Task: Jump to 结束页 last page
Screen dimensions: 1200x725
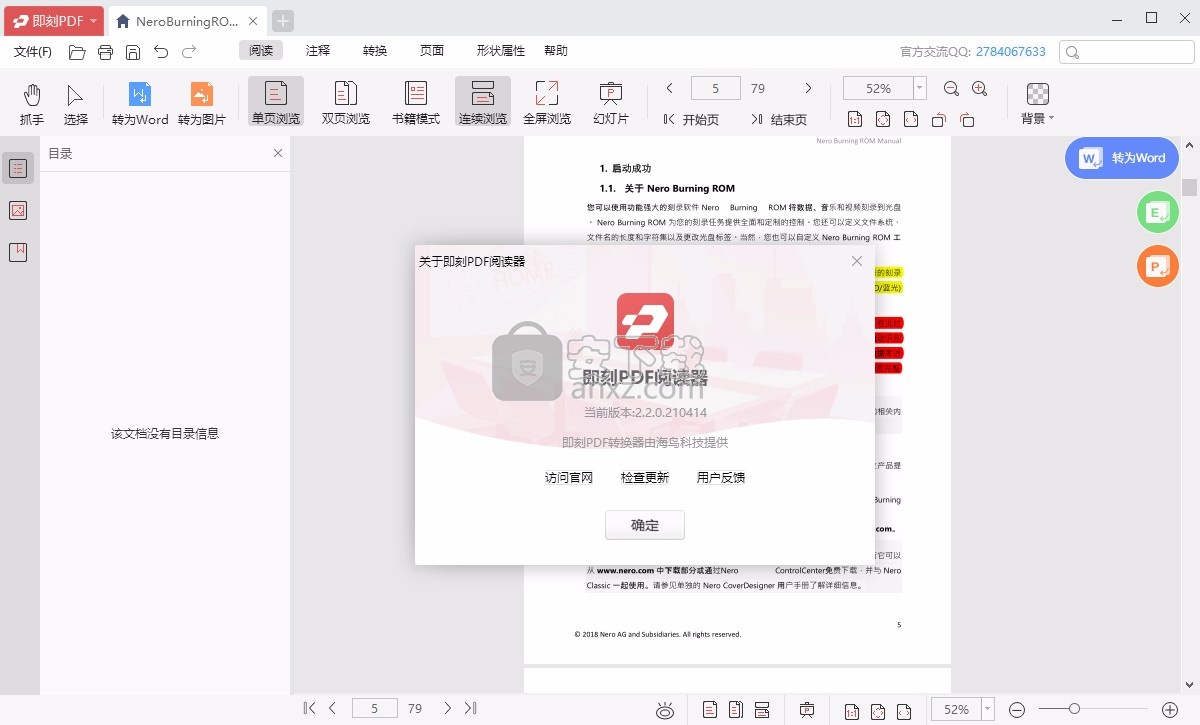Action: (x=779, y=119)
